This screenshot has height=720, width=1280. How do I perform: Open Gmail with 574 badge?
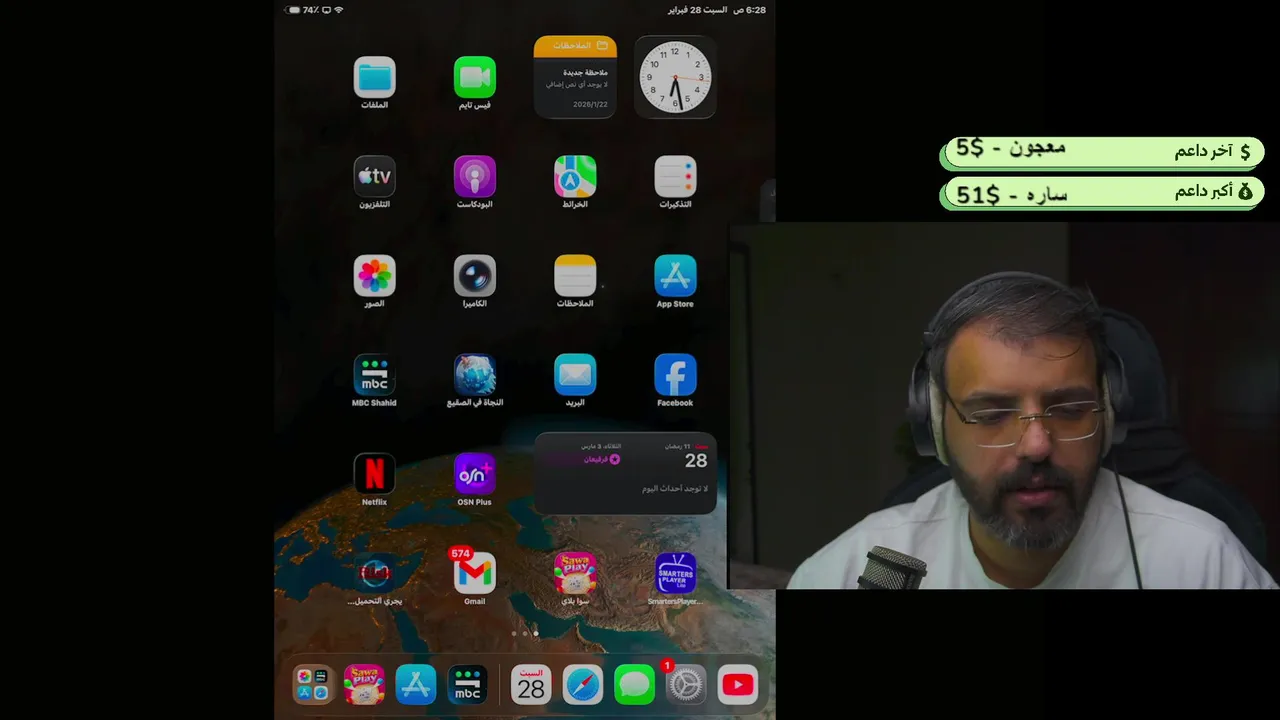click(x=474, y=573)
